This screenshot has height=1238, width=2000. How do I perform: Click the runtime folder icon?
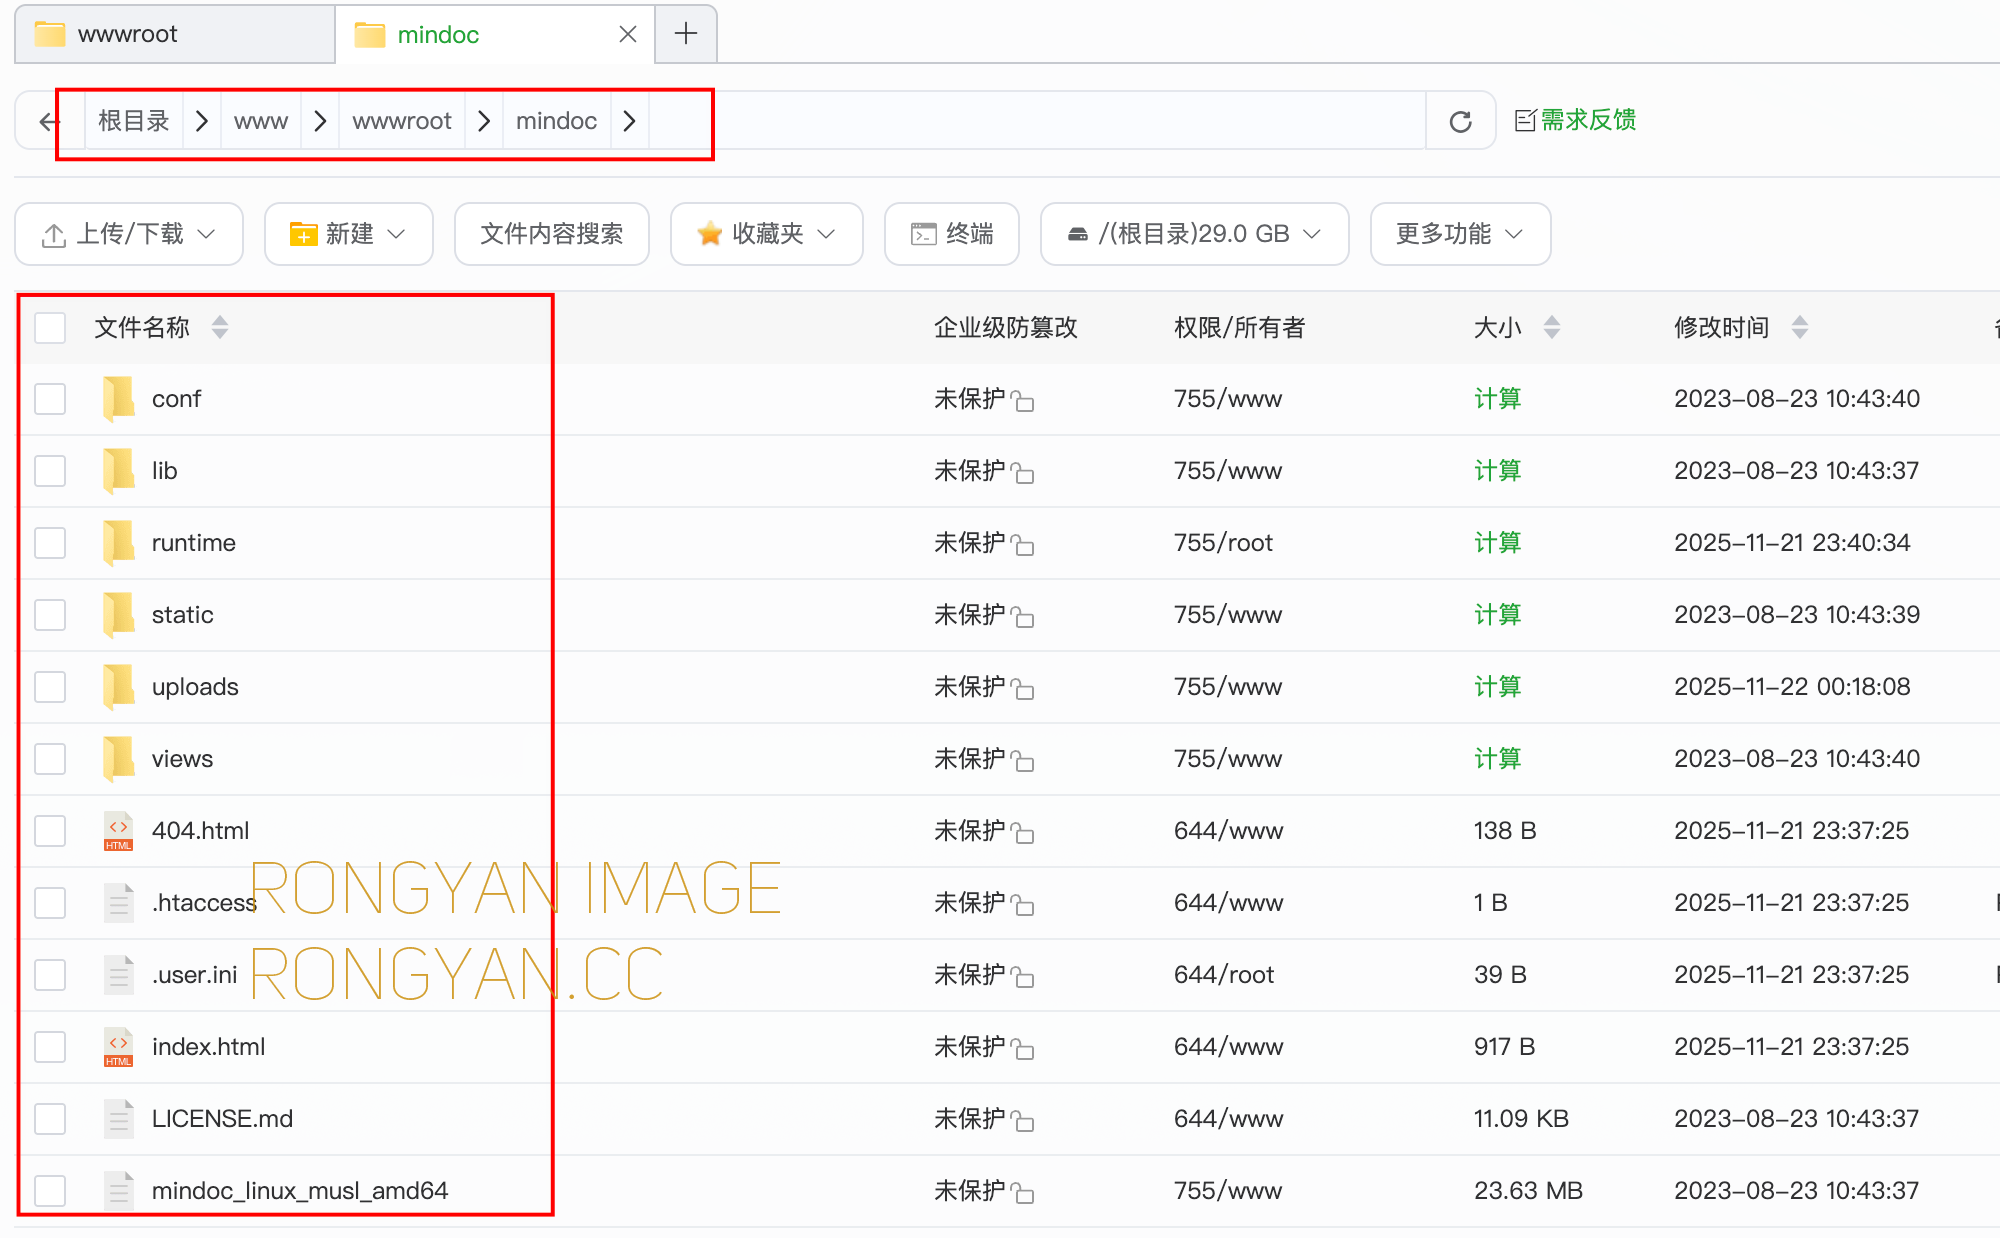pos(119,542)
